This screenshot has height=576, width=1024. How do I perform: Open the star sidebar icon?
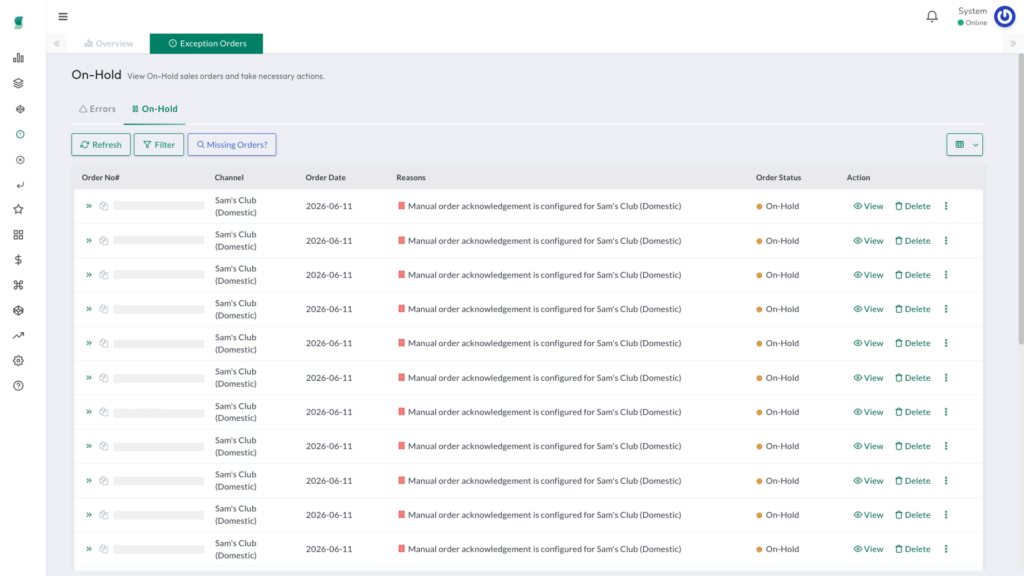click(18, 210)
